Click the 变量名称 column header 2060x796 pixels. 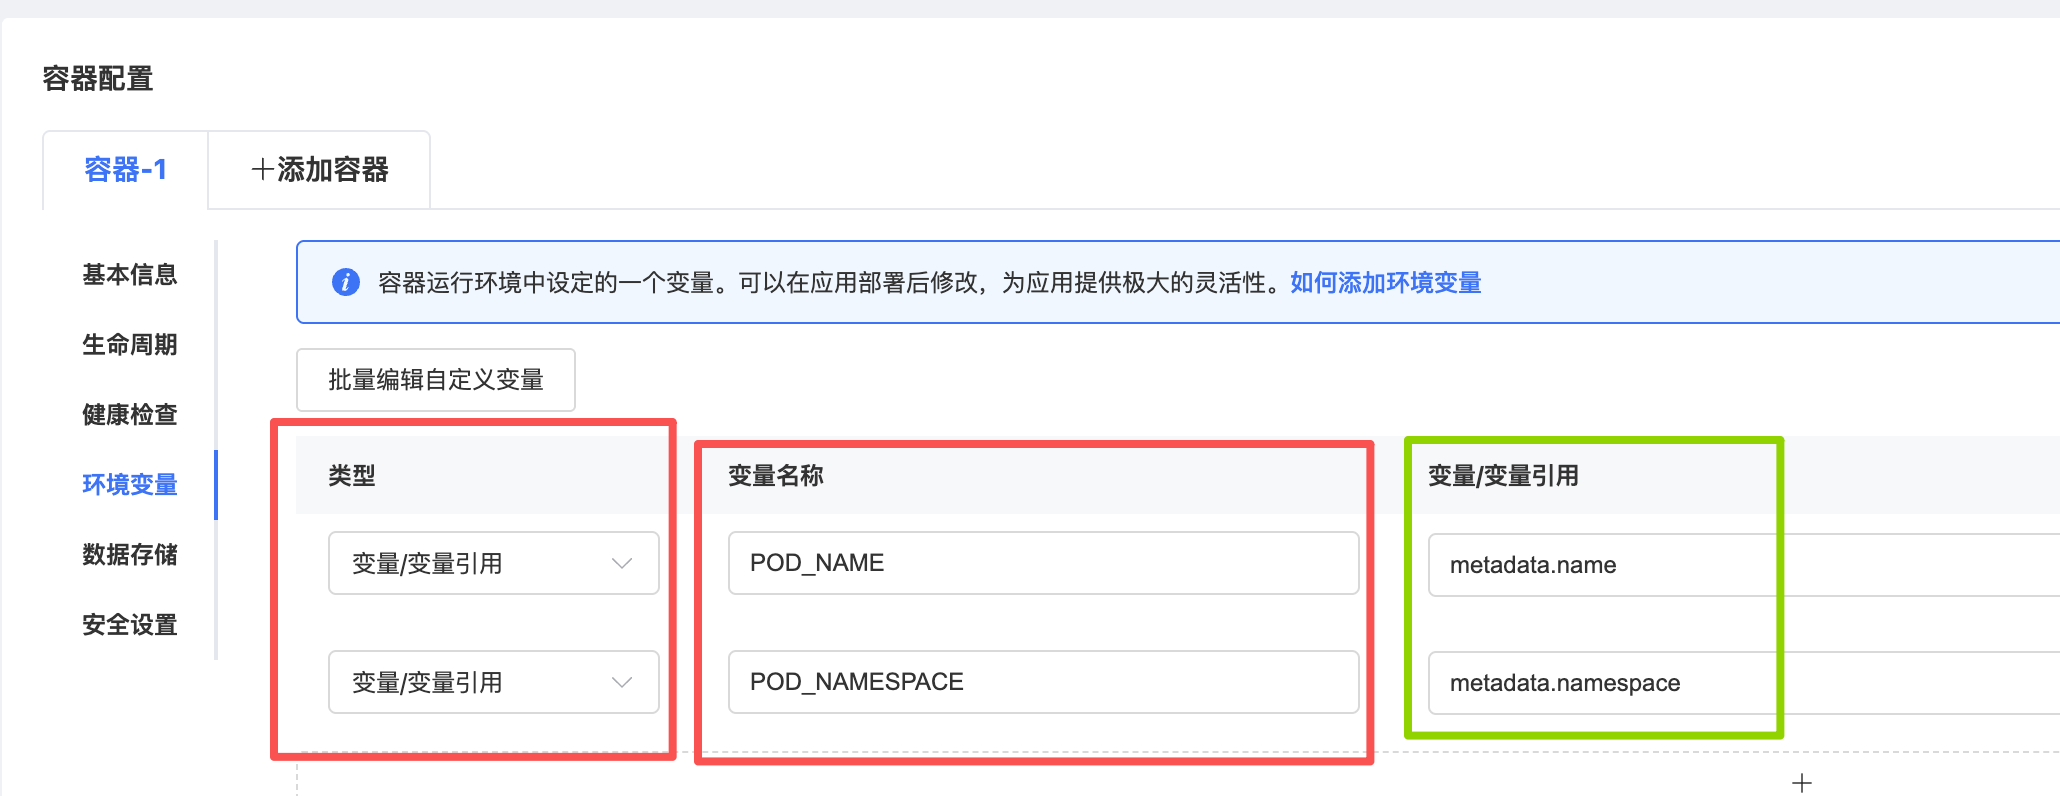775,476
